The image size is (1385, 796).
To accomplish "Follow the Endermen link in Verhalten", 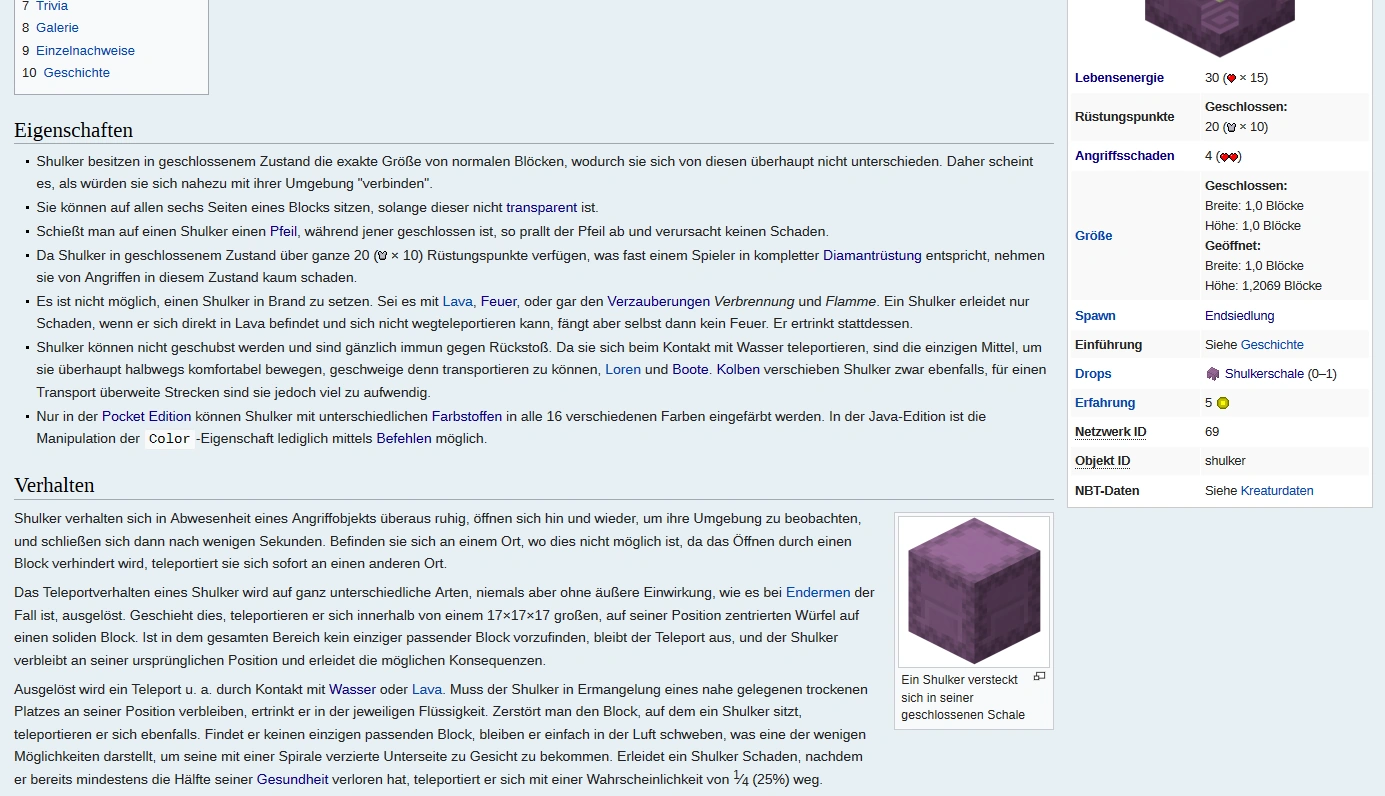I will click(818, 593).
